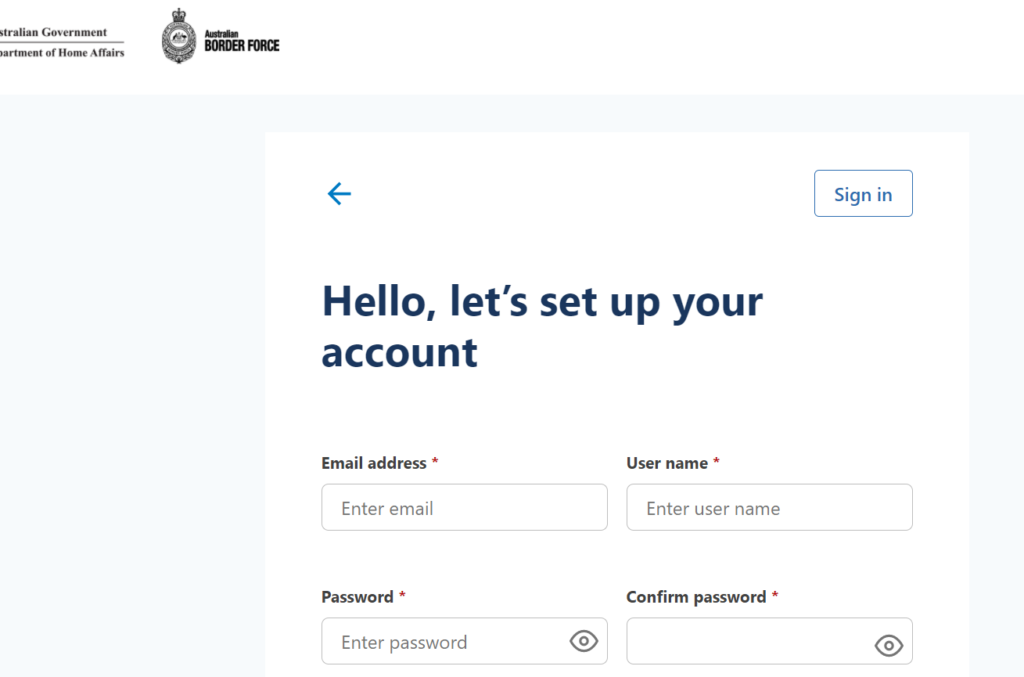Viewport: 1024px width, 677px height.
Task: Focus the Enter user name field
Action: [x=769, y=507]
